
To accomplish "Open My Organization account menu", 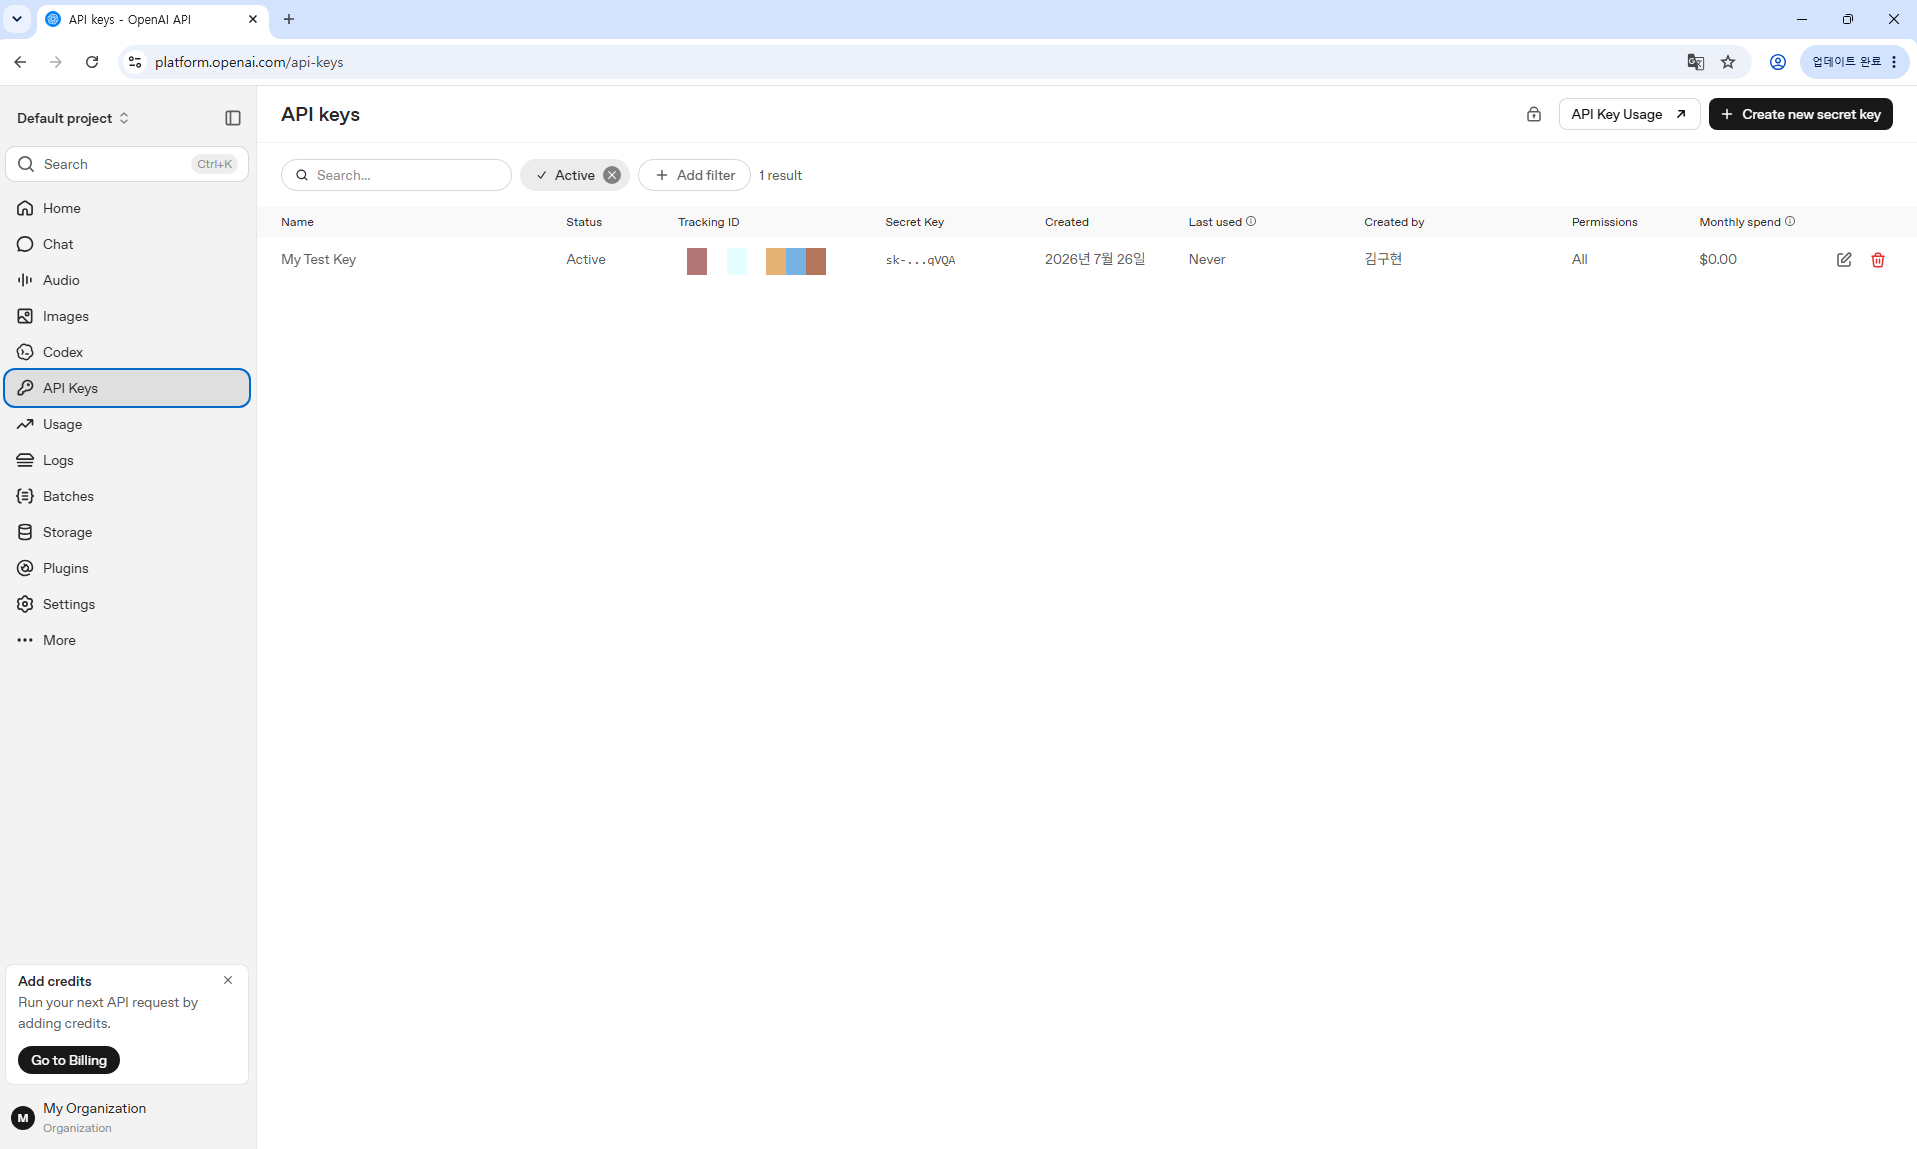I will tap(127, 1117).
